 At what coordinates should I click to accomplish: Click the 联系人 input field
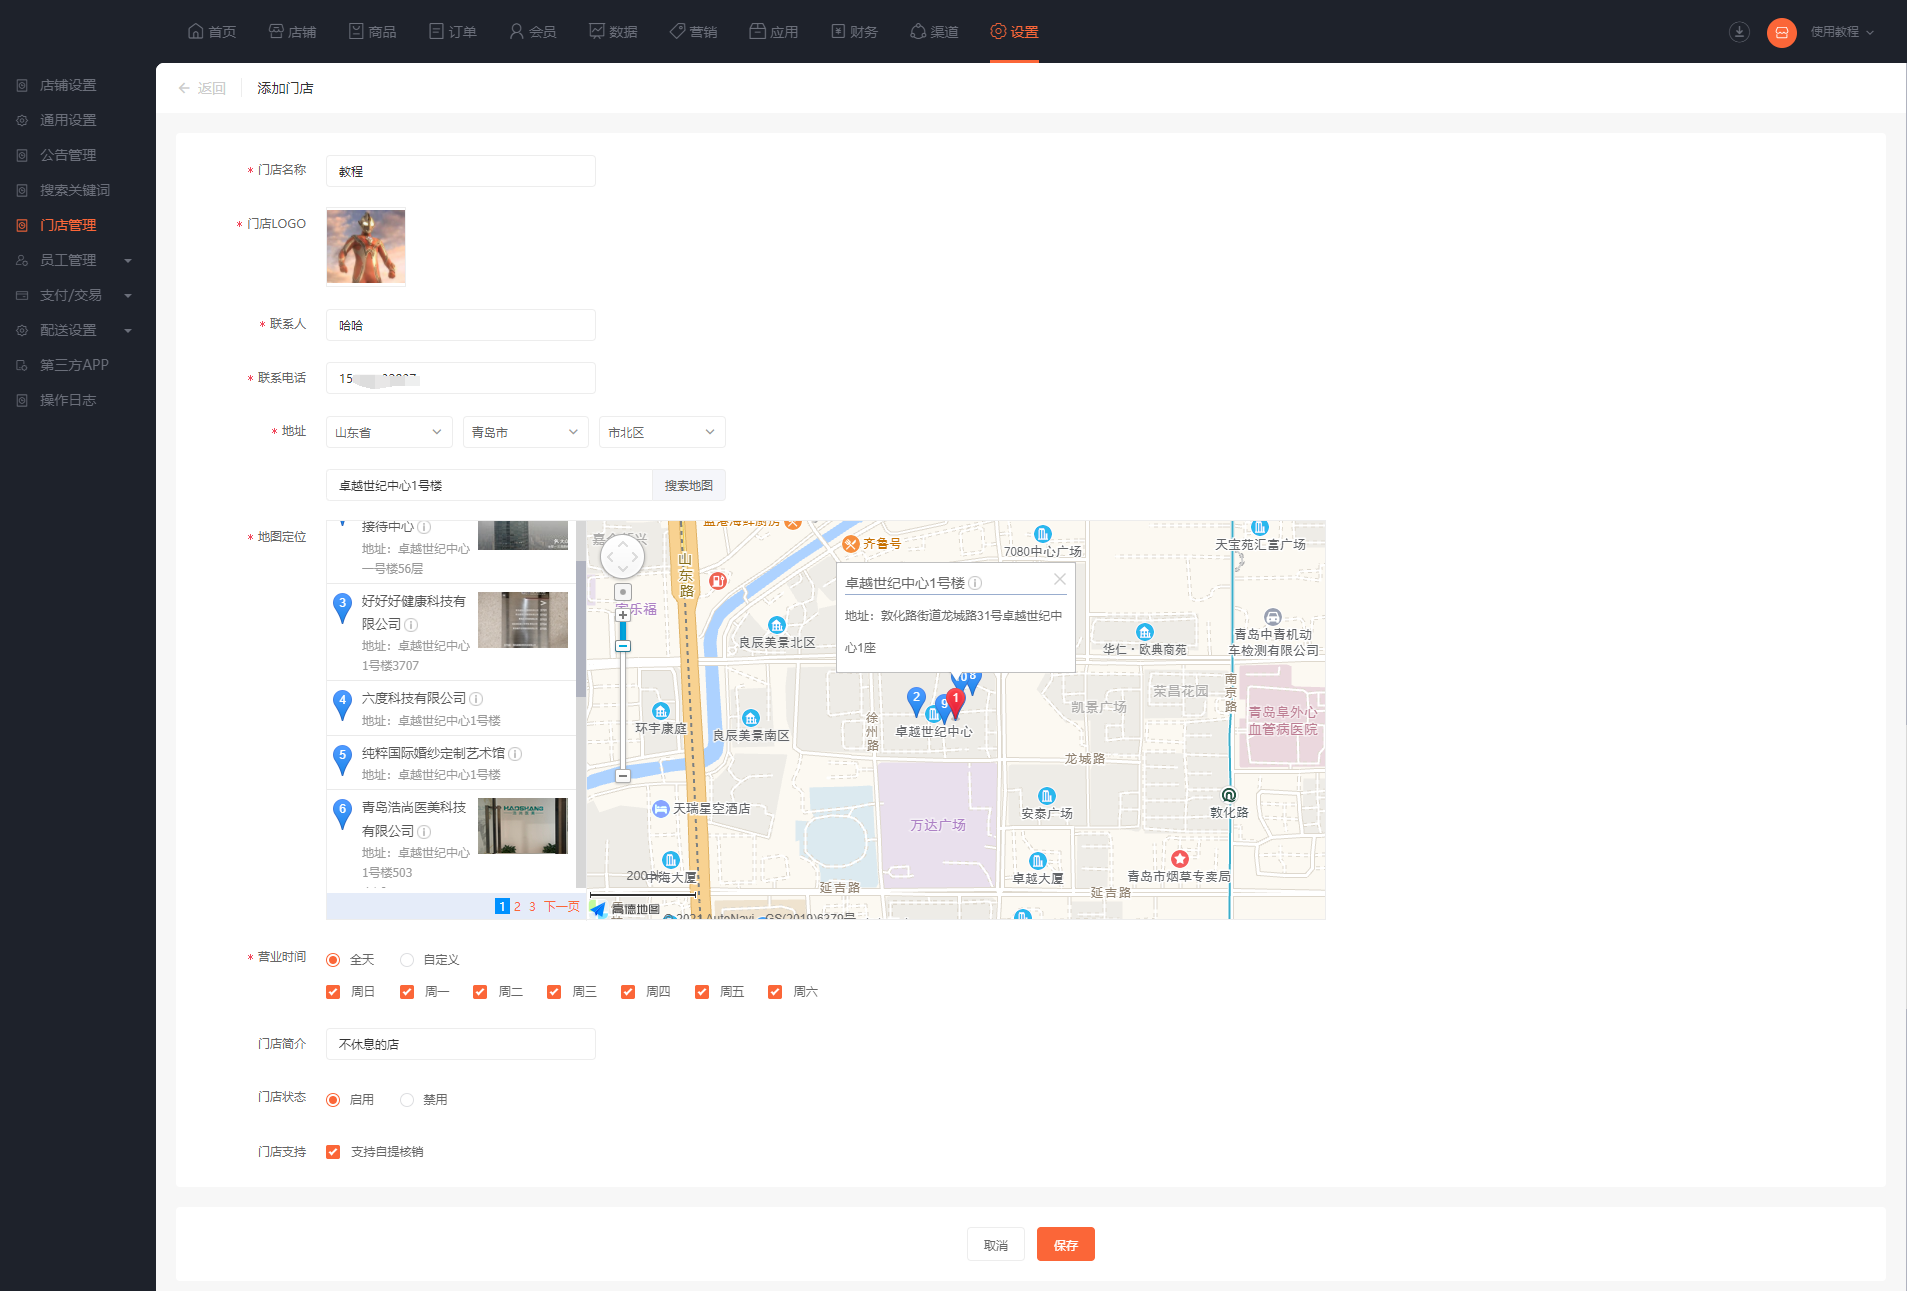tap(461, 325)
